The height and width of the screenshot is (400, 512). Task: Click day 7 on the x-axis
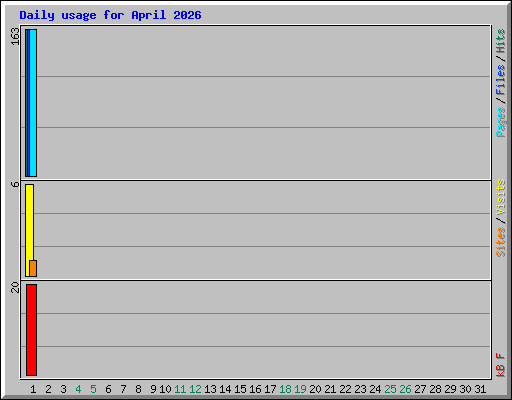[123, 389]
